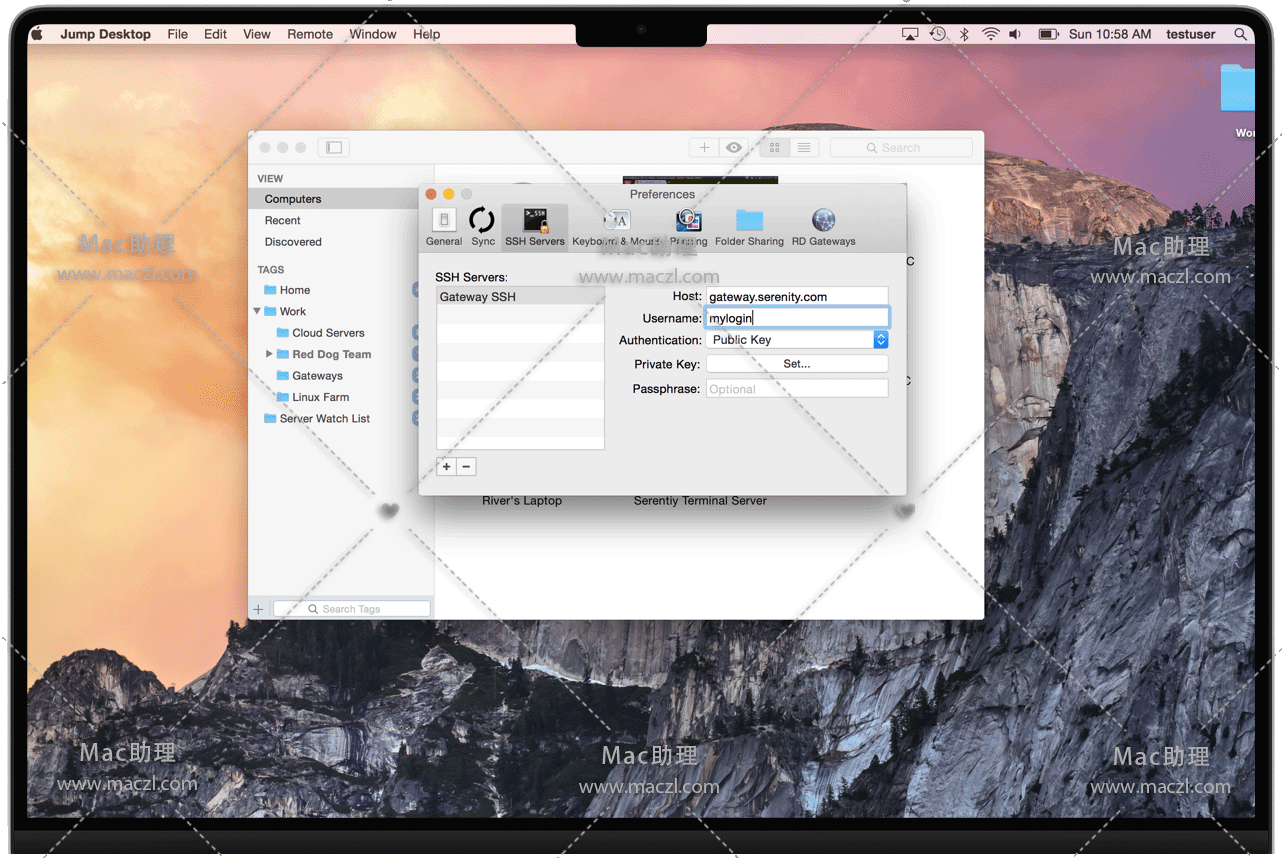The image size is (1282, 858).
Task: Add a new SSH server with plus button
Action: click(x=446, y=467)
